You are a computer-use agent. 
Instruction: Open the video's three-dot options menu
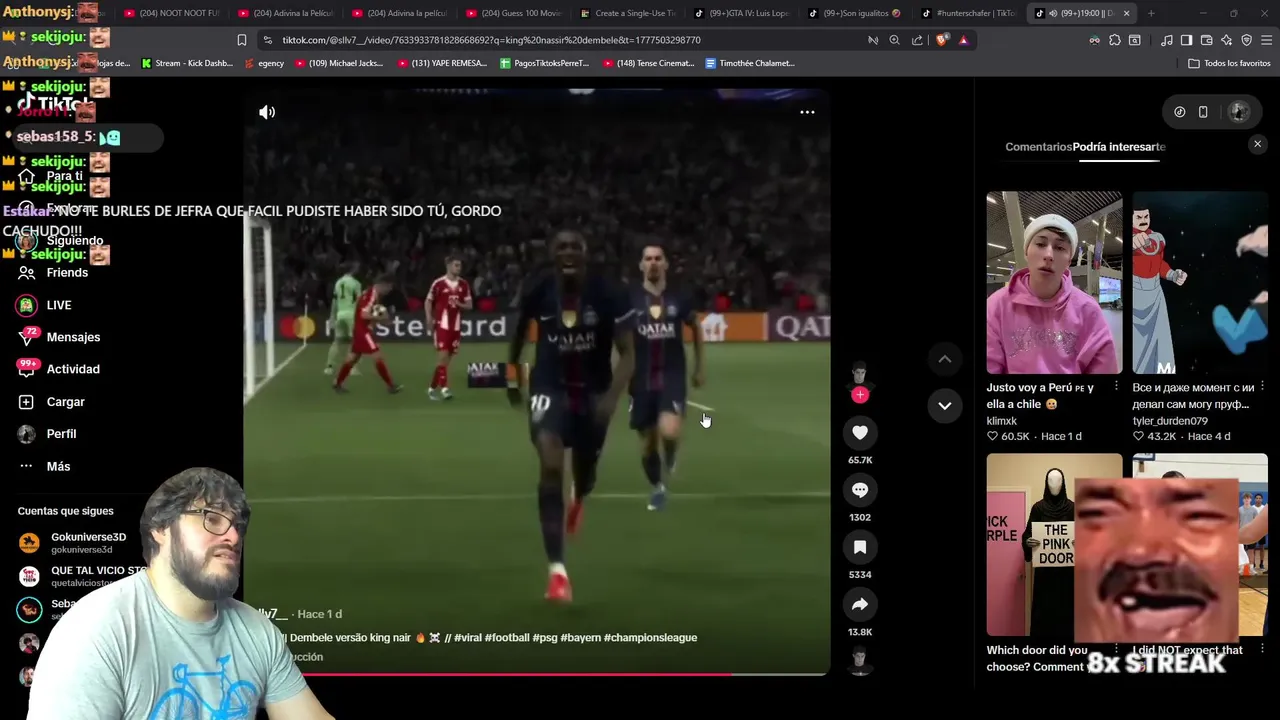[807, 112]
